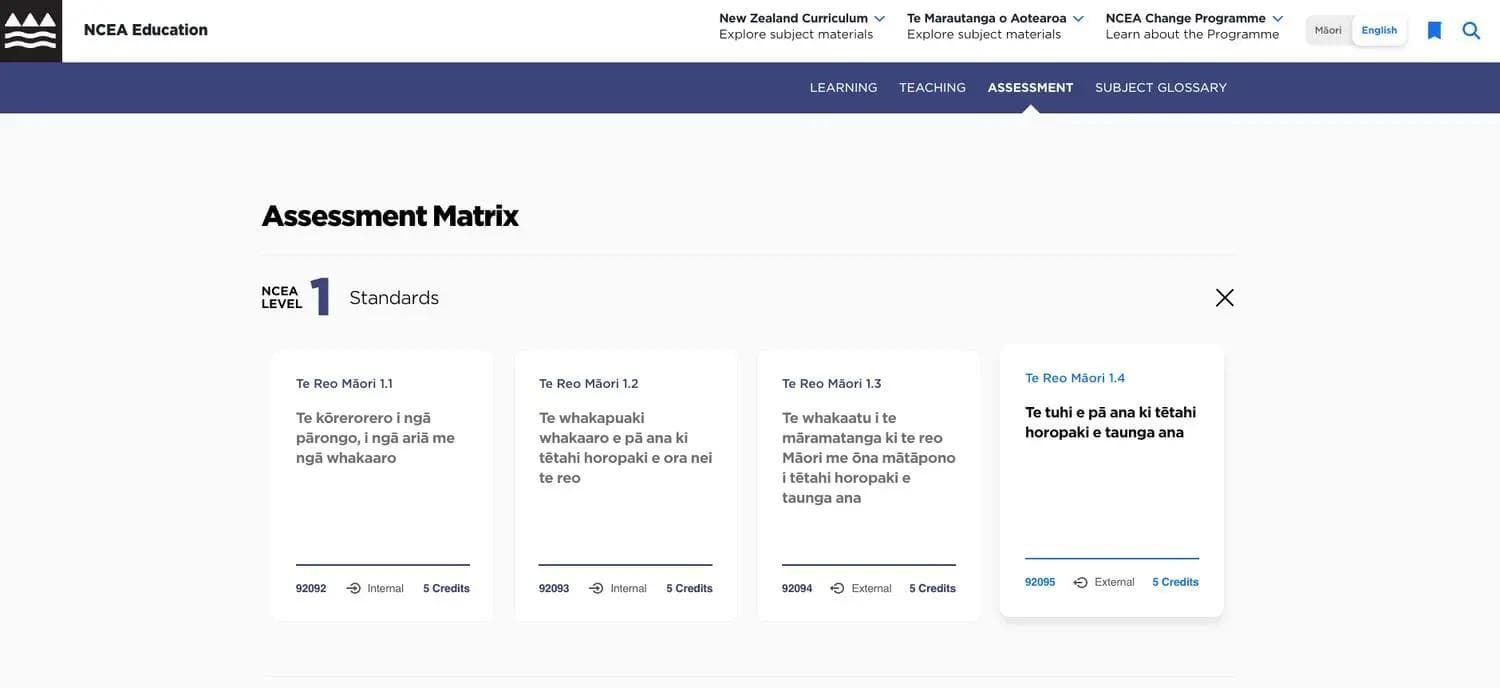The image size is (1500, 688).
Task: Switch site language to Māori
Action: tap(1328, 30)
